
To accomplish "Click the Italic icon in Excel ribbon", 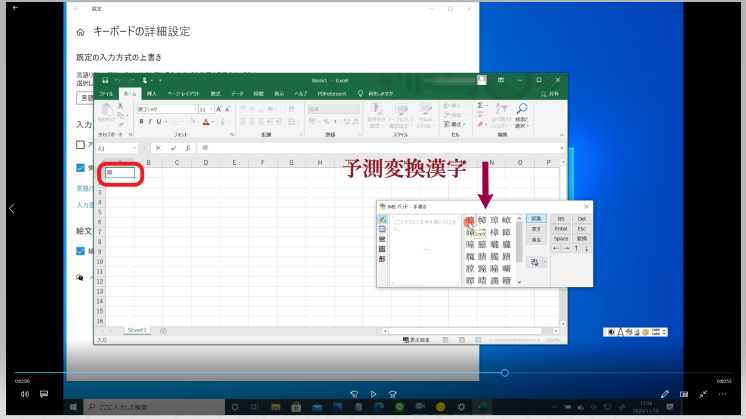I will [152, 122].
